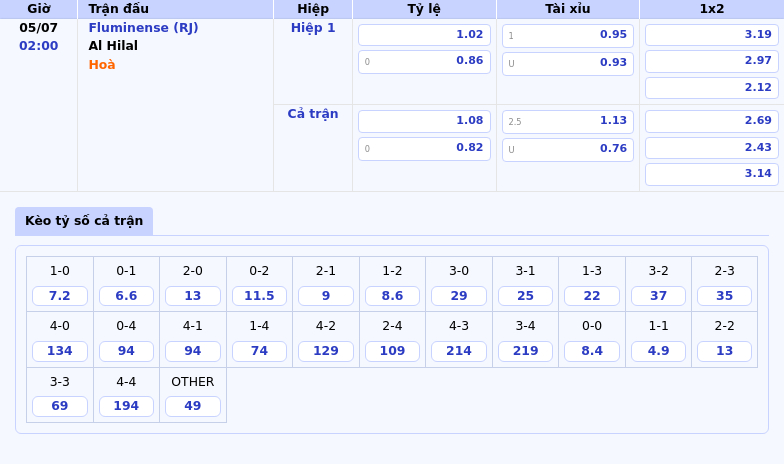Select score 4-2 odds 129
The image size is (784, 464).
point(326,351)
